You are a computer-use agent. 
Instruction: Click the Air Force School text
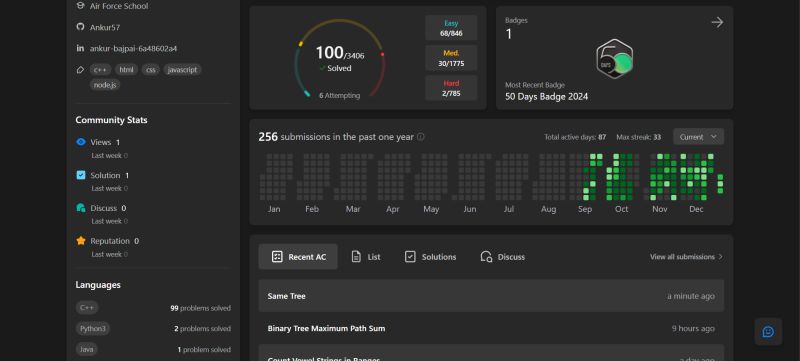(119, 6)
